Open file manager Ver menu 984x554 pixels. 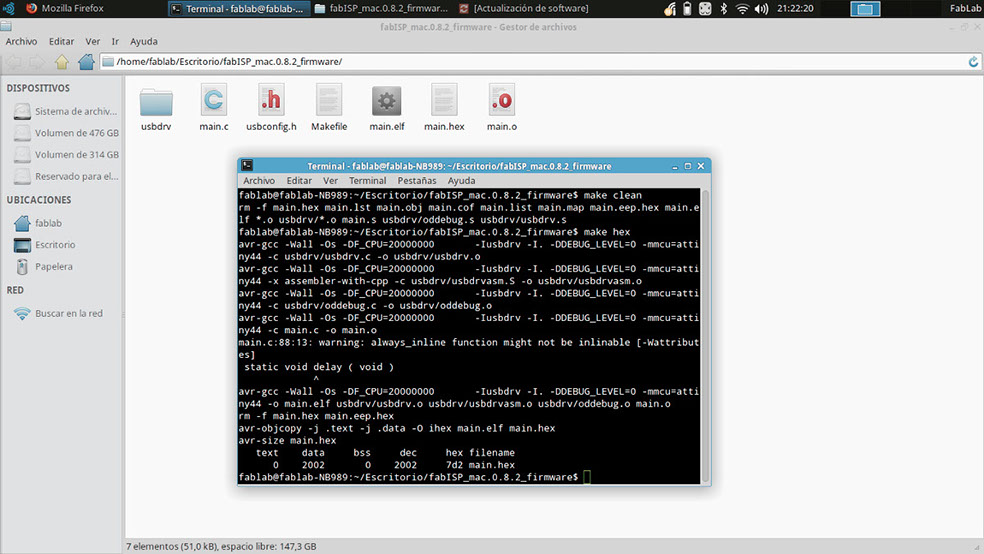tap(93, 41)
